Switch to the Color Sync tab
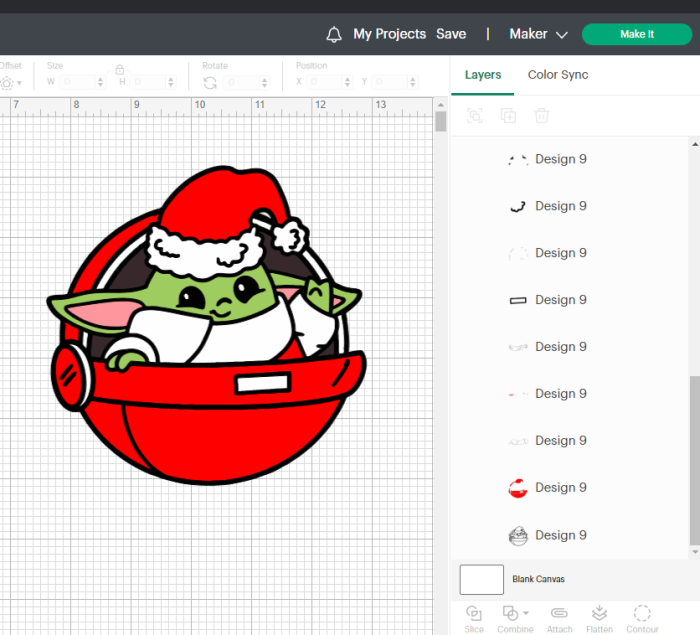This screenshot has width=700, height=635. [558, 75]
